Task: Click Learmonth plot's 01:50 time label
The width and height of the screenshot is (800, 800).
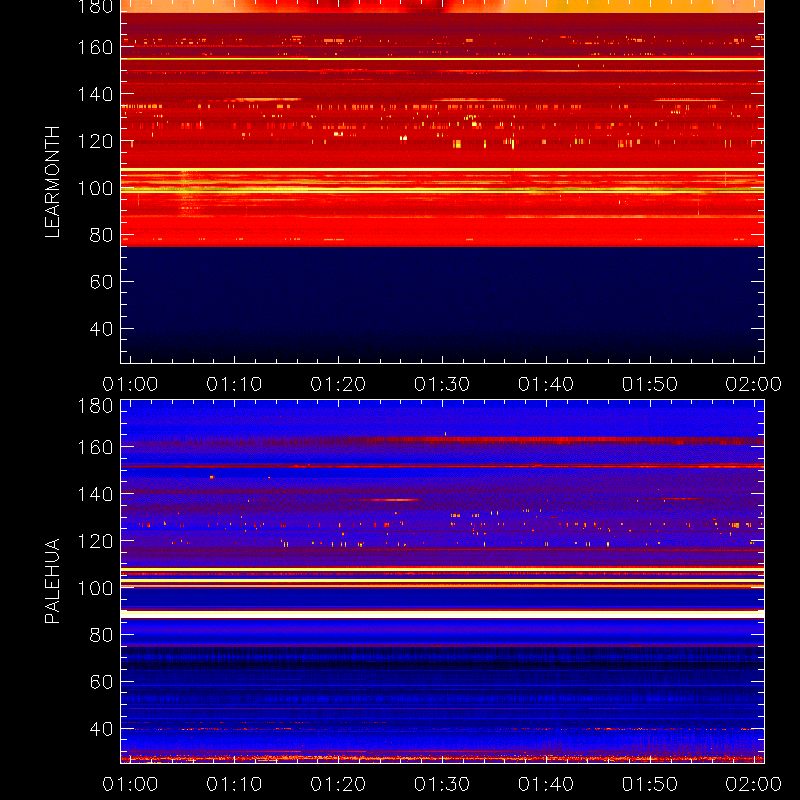Action: coord(650,384)
